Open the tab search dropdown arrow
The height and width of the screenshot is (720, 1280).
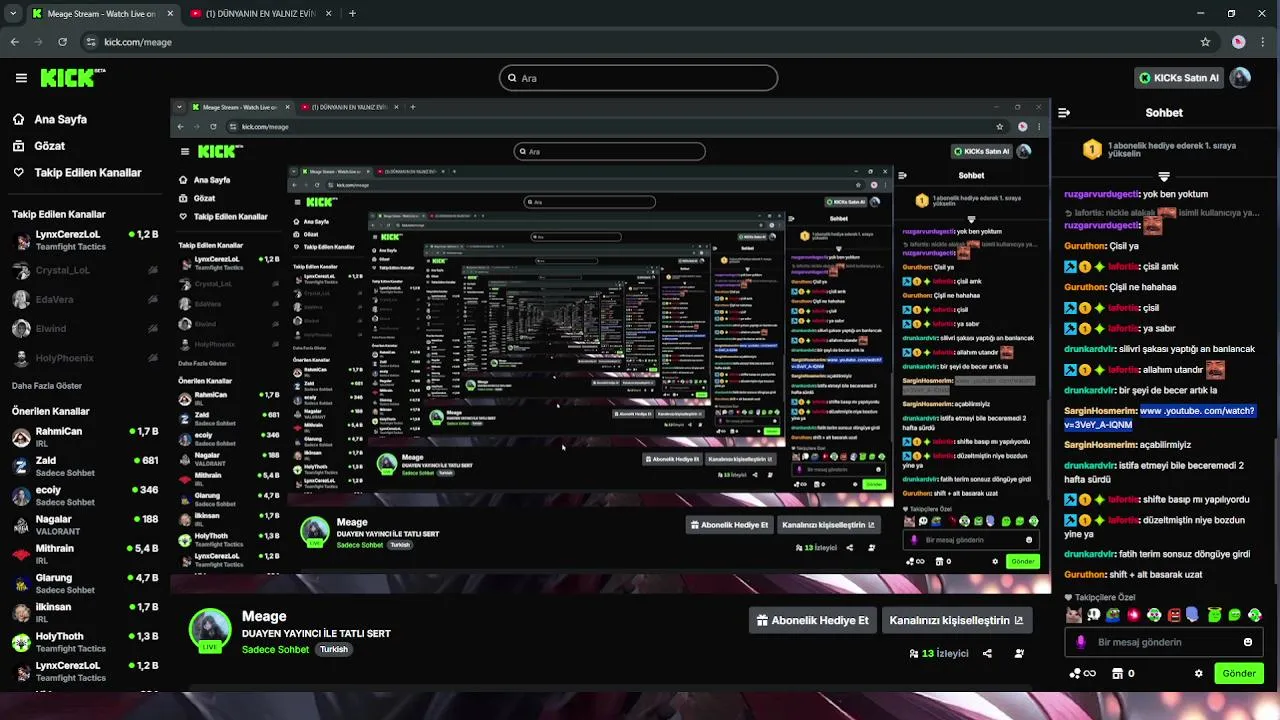(x=13, y=14)
